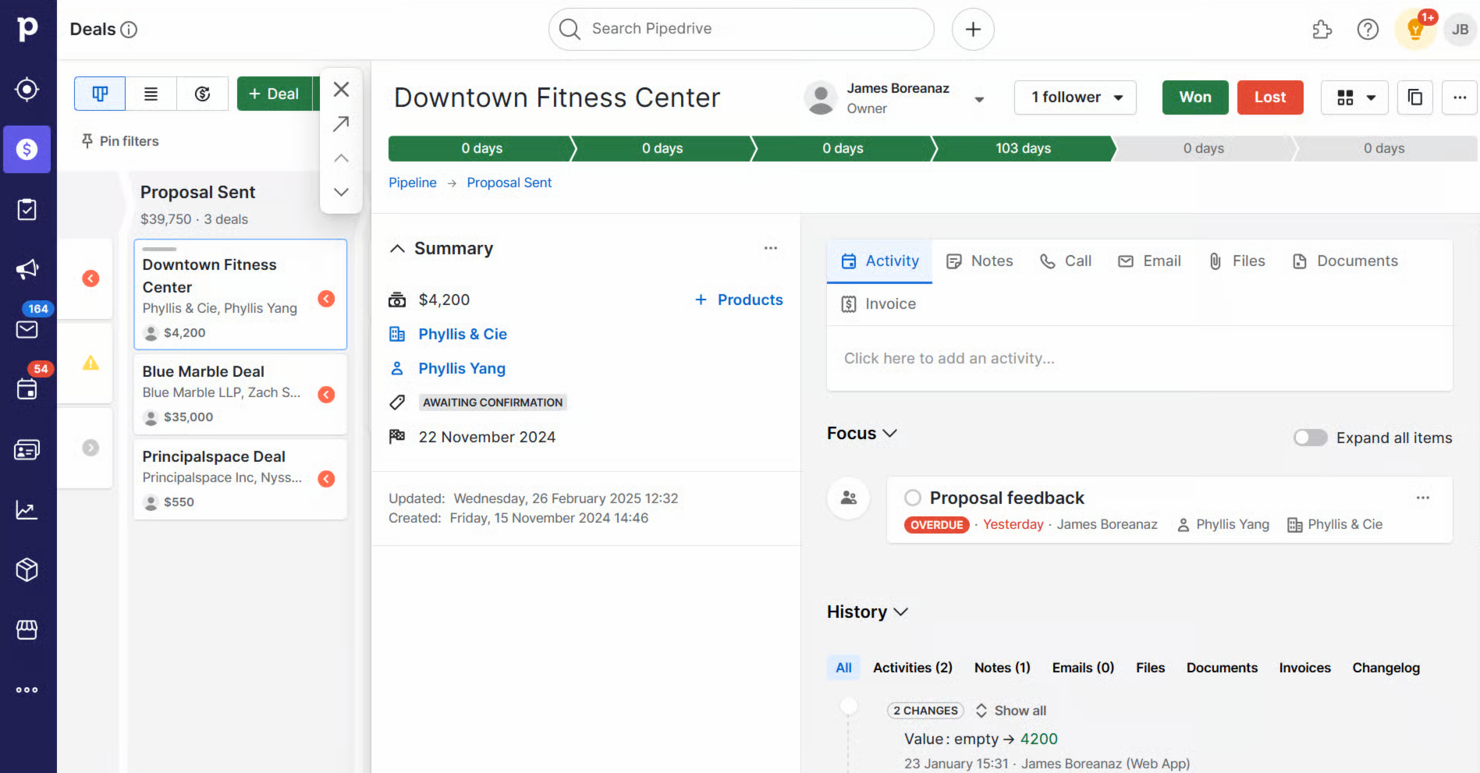Toggle Expand all items switch
The width and height of the screenshot is (1480, 773).
tap(1310, 438)
